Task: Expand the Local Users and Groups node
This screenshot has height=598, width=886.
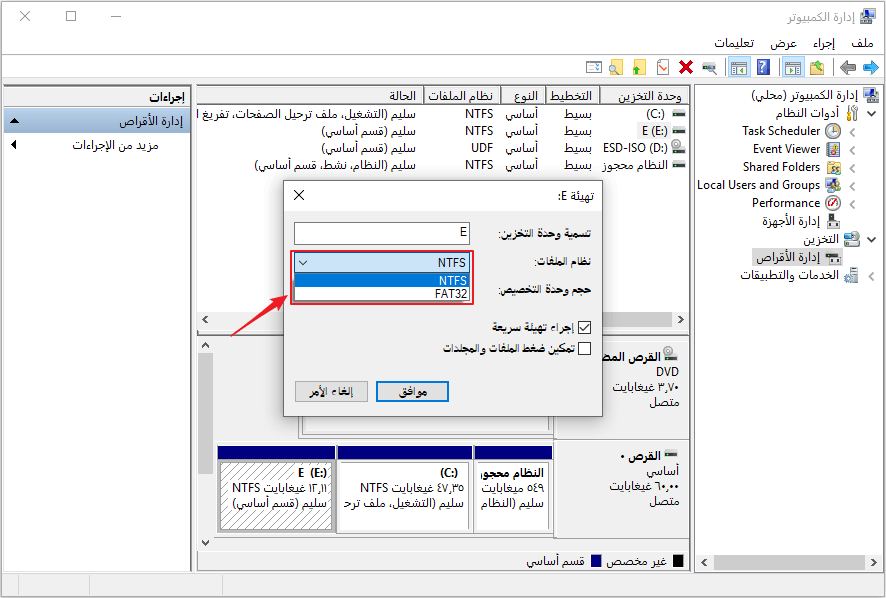Action: pyautogui.click(x=852, y=186)
